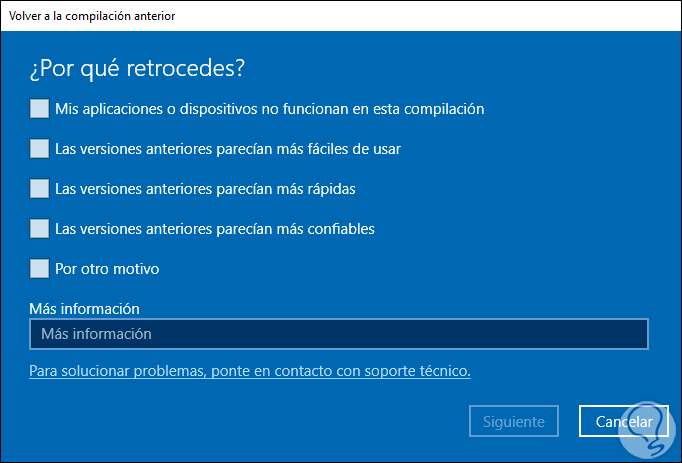Click the right end of the Más información field
The width and height of the screenshot is (682, 463).
[630, 334]
